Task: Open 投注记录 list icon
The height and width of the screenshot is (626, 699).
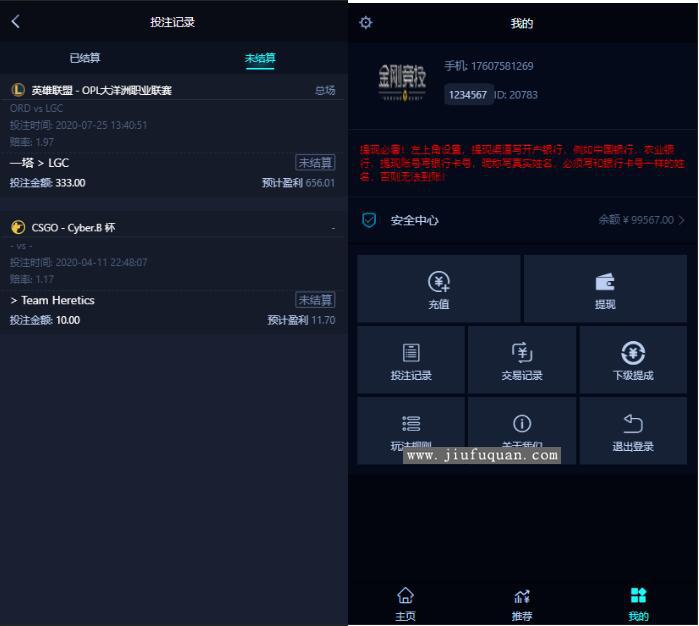Action: click(411, 353)
